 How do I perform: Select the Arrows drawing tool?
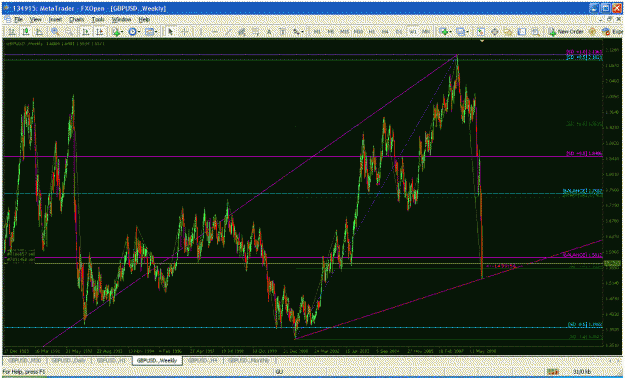pos(297,32)
